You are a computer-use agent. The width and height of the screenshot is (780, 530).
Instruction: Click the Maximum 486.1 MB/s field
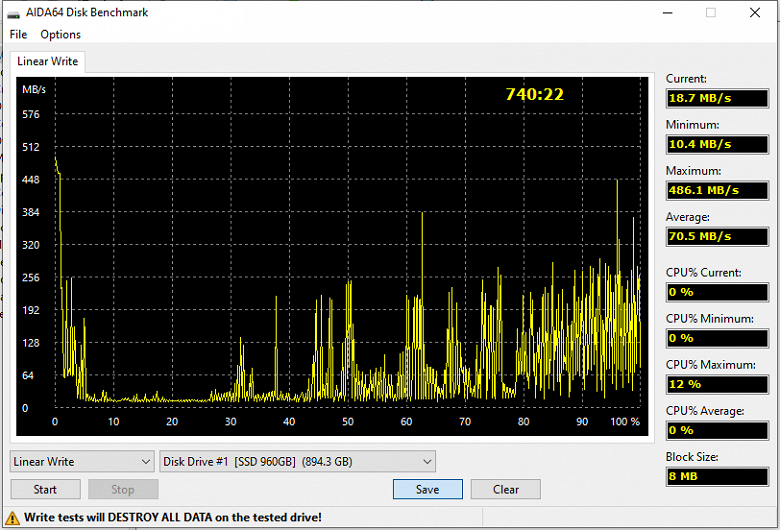point(717,190)
